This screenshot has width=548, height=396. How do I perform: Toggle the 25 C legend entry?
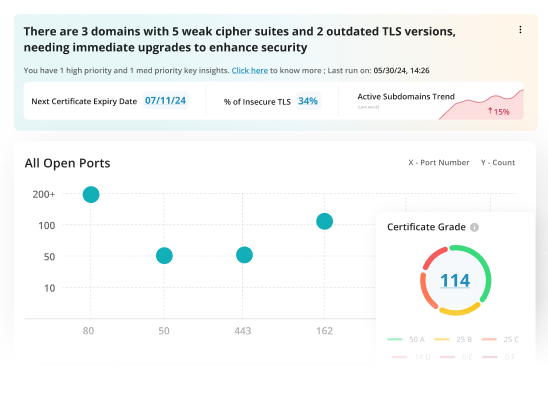[500, 339]
